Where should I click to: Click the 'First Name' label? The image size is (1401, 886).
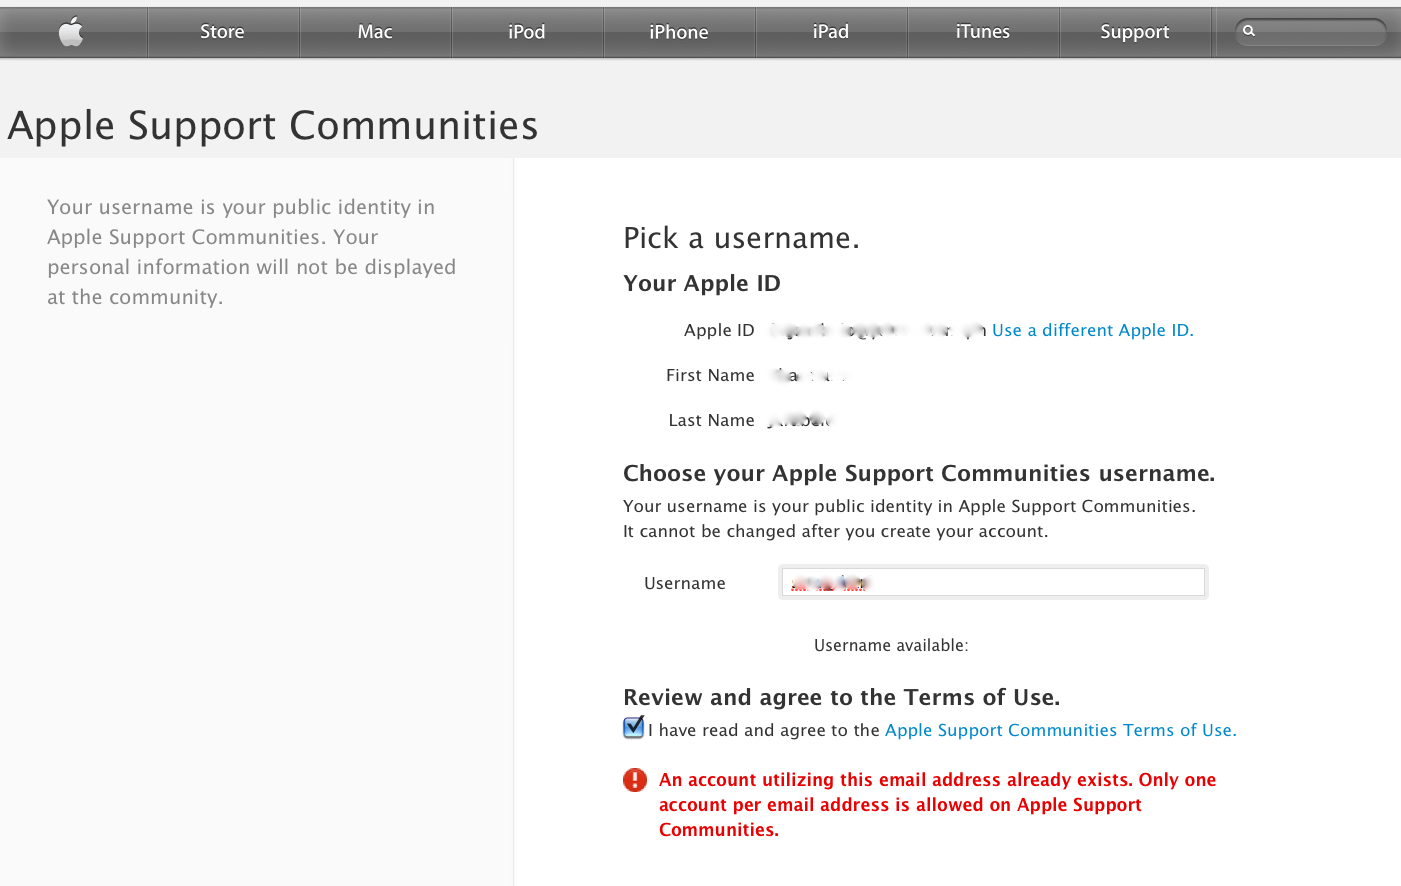pos(710,375)
